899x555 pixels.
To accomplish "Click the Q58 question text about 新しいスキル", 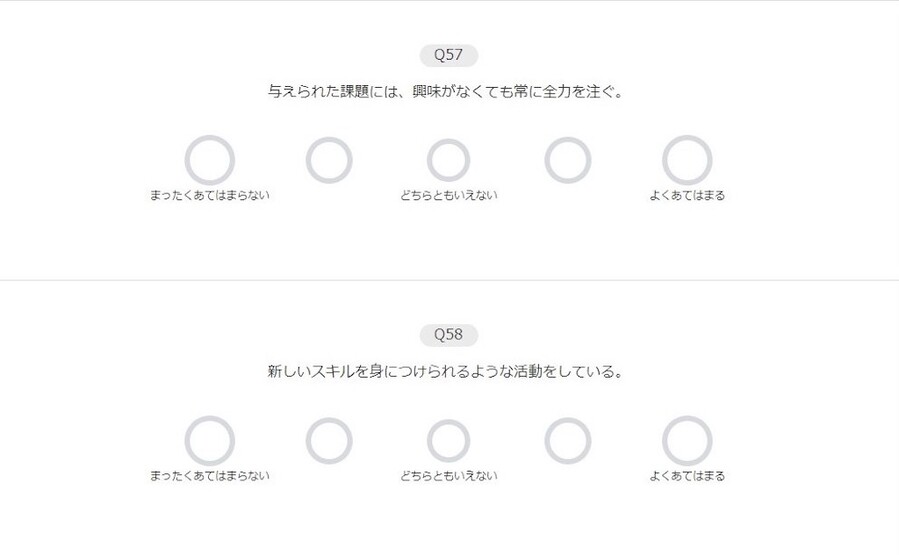I will (446, 372).
